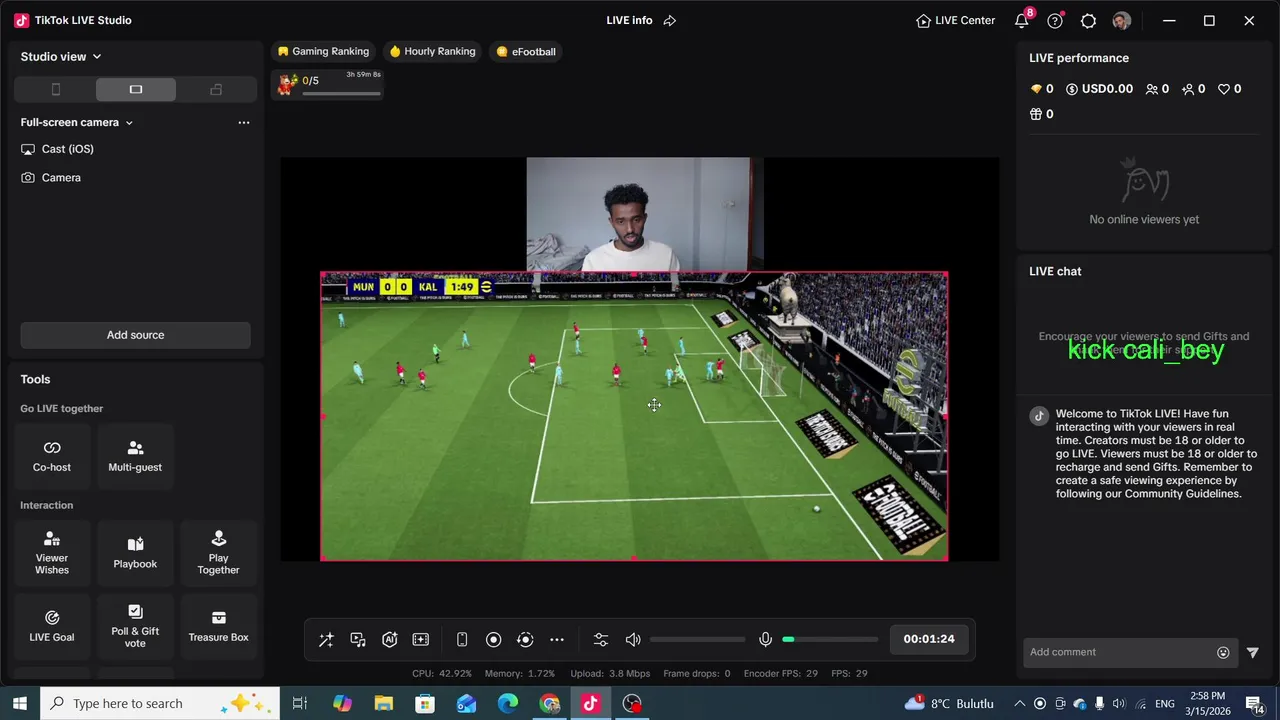Click the viewer wishes character icon
The width and height of the screenshot is (1280, 720).
click(287, 85)
